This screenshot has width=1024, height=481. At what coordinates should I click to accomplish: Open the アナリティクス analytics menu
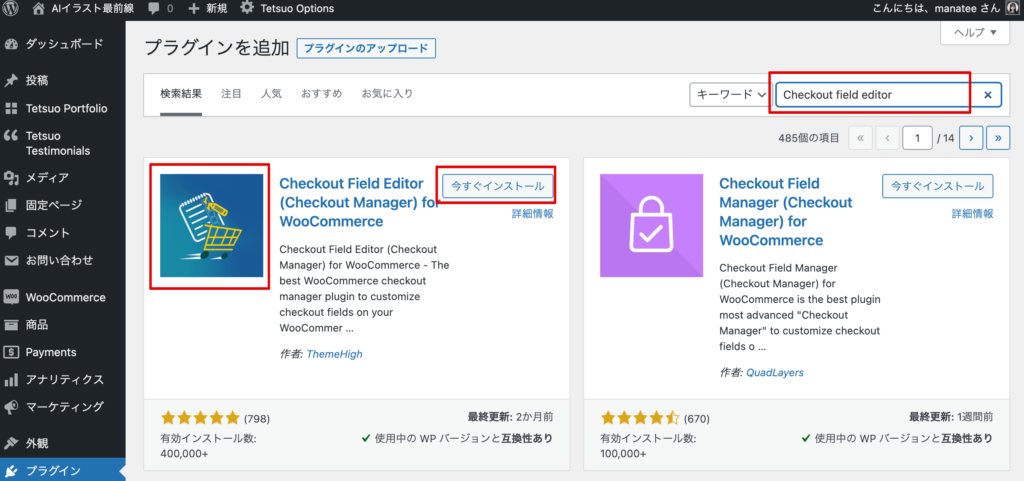(64, 379)
